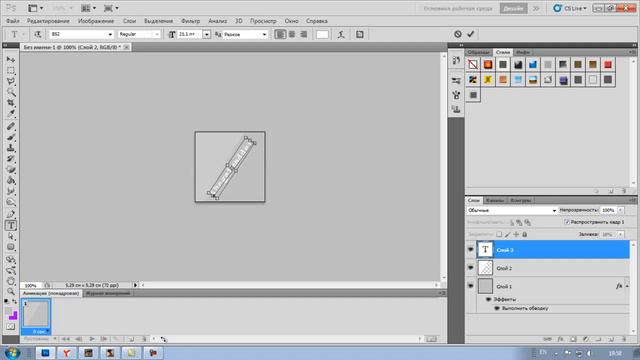The image size is (640, 360).
Task: Select animation frame 1 thumbnail
Action: [x=36, y=313]
